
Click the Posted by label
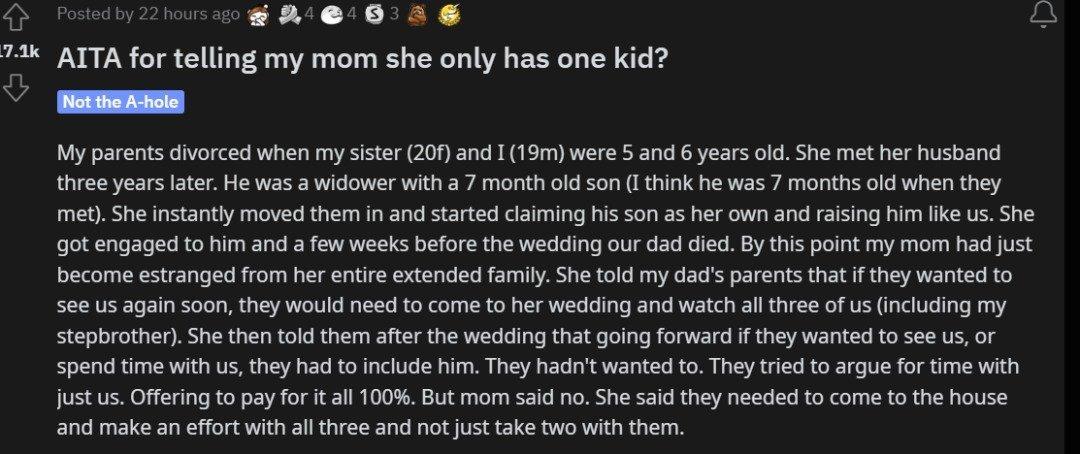tap(95, 14)
